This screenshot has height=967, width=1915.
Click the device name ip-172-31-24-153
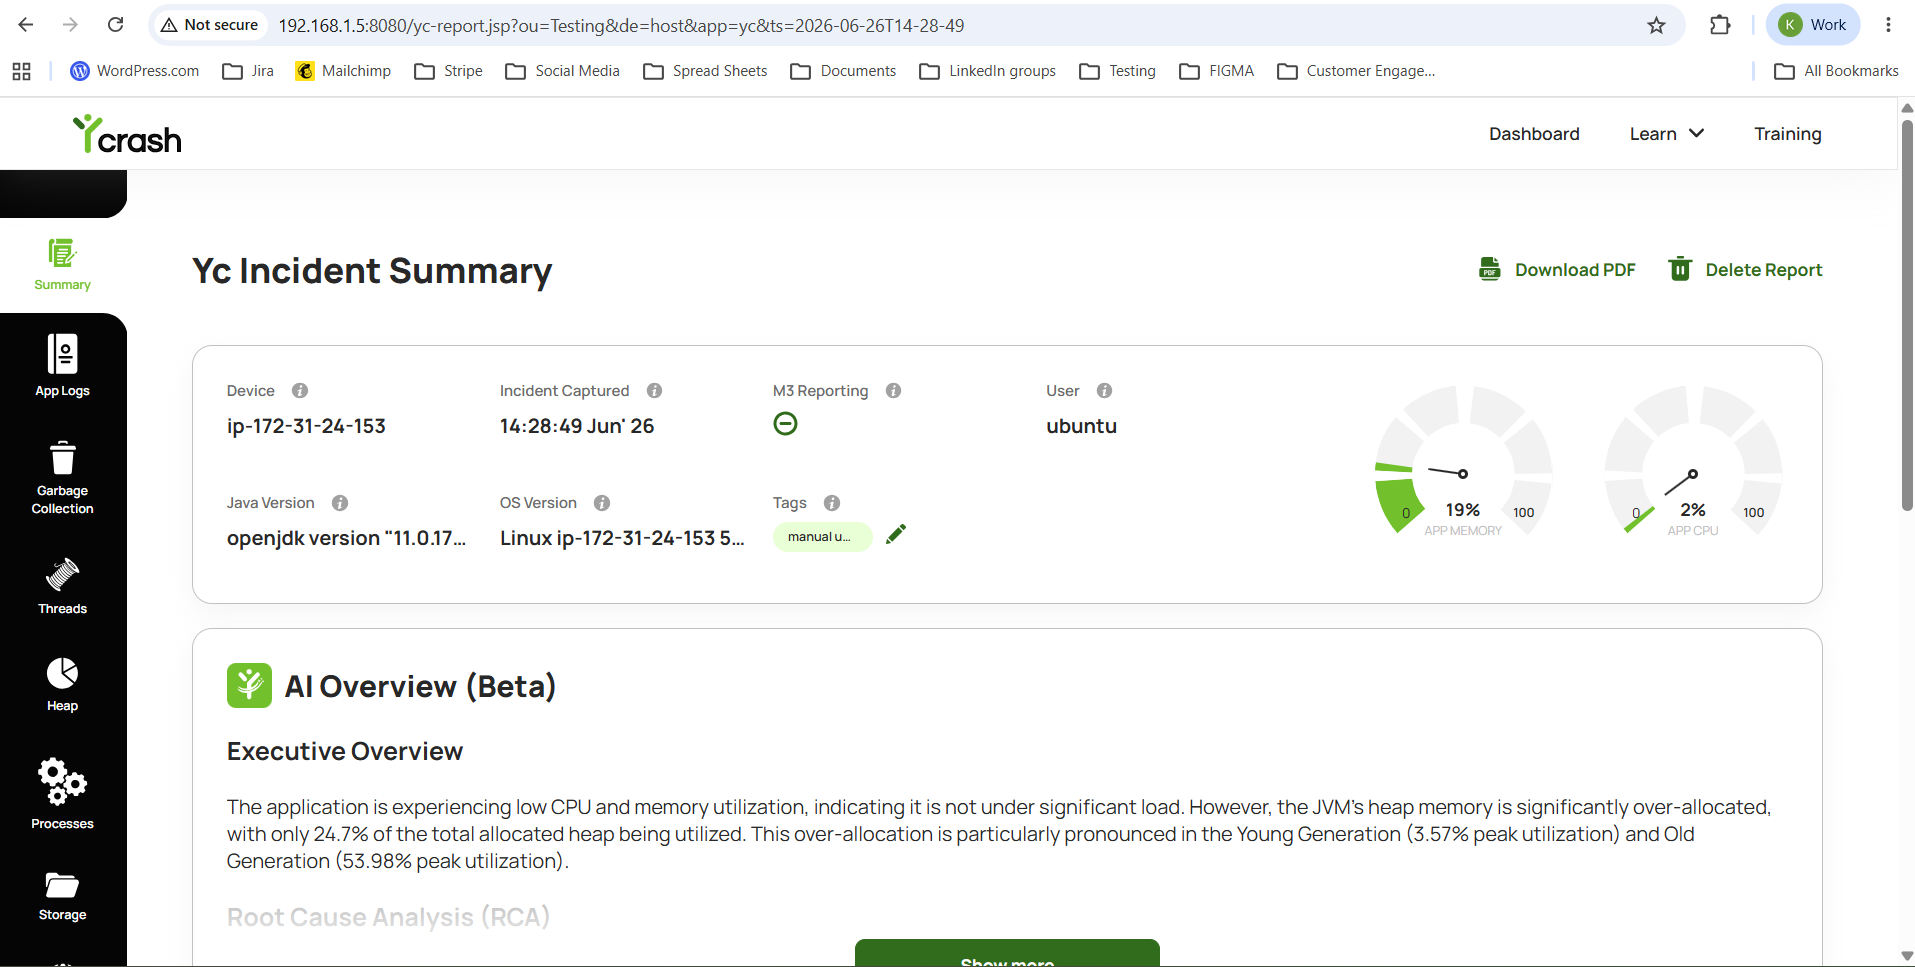point(306,426)
